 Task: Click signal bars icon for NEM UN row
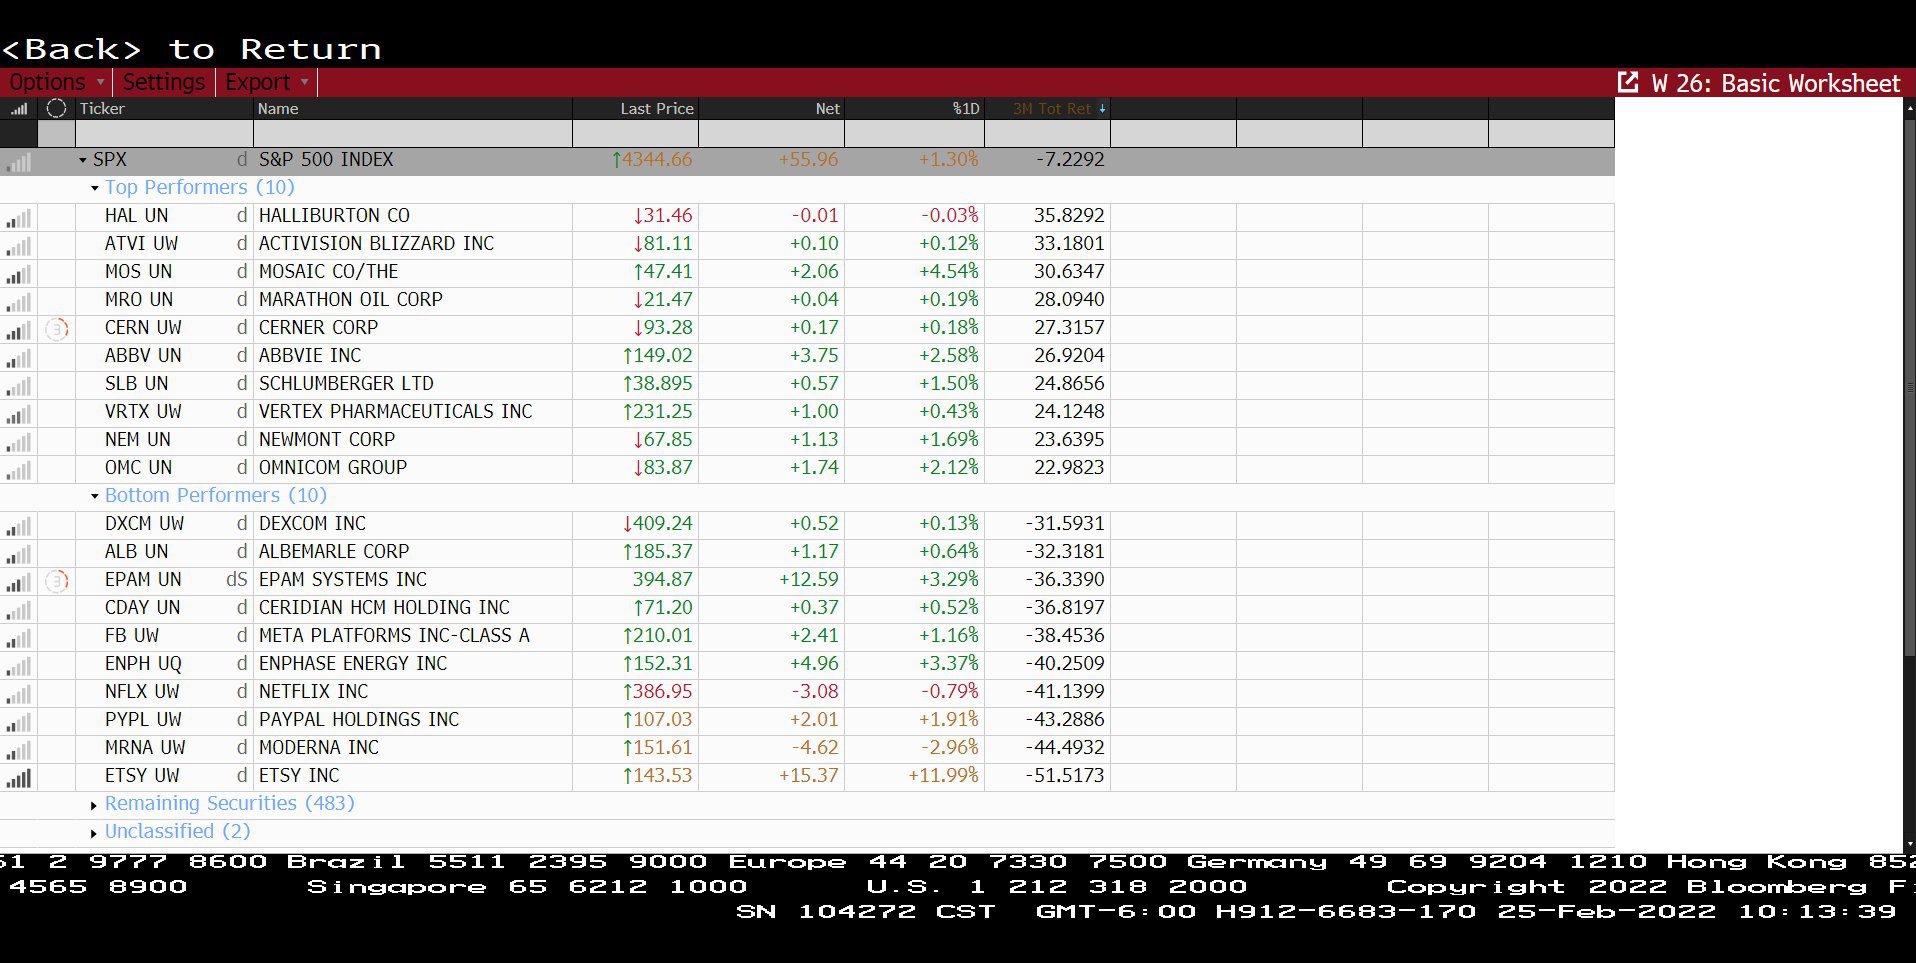click(18, 441)
